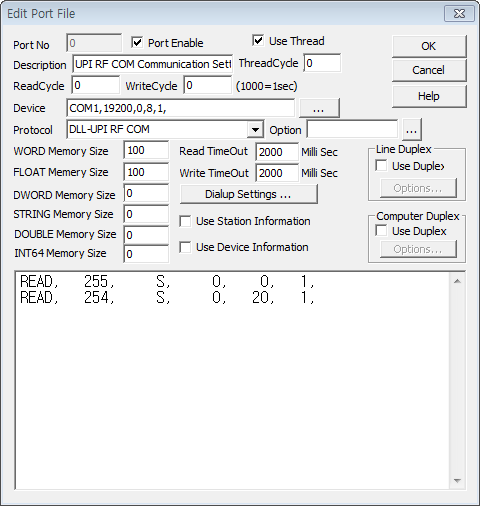This screenshot has height=506, width=480.
Task: Close the Edit Port File dialog
Action: pyautogui.click(x=459, y=14)
